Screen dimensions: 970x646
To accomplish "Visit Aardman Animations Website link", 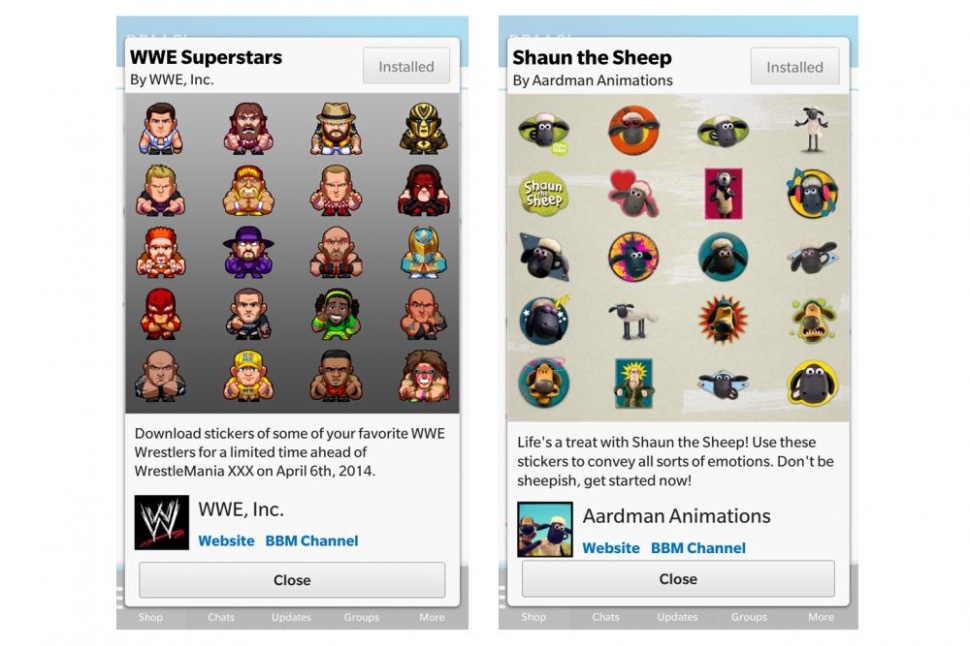I will click(x=611, y=548).
